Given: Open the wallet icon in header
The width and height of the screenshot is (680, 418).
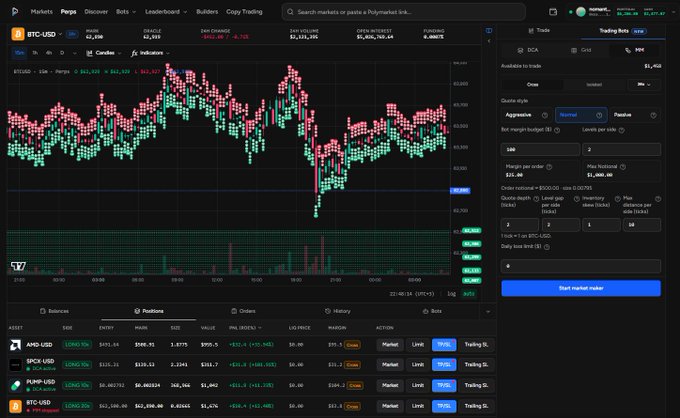Looking at the screenshot, I should pos(553,12).
